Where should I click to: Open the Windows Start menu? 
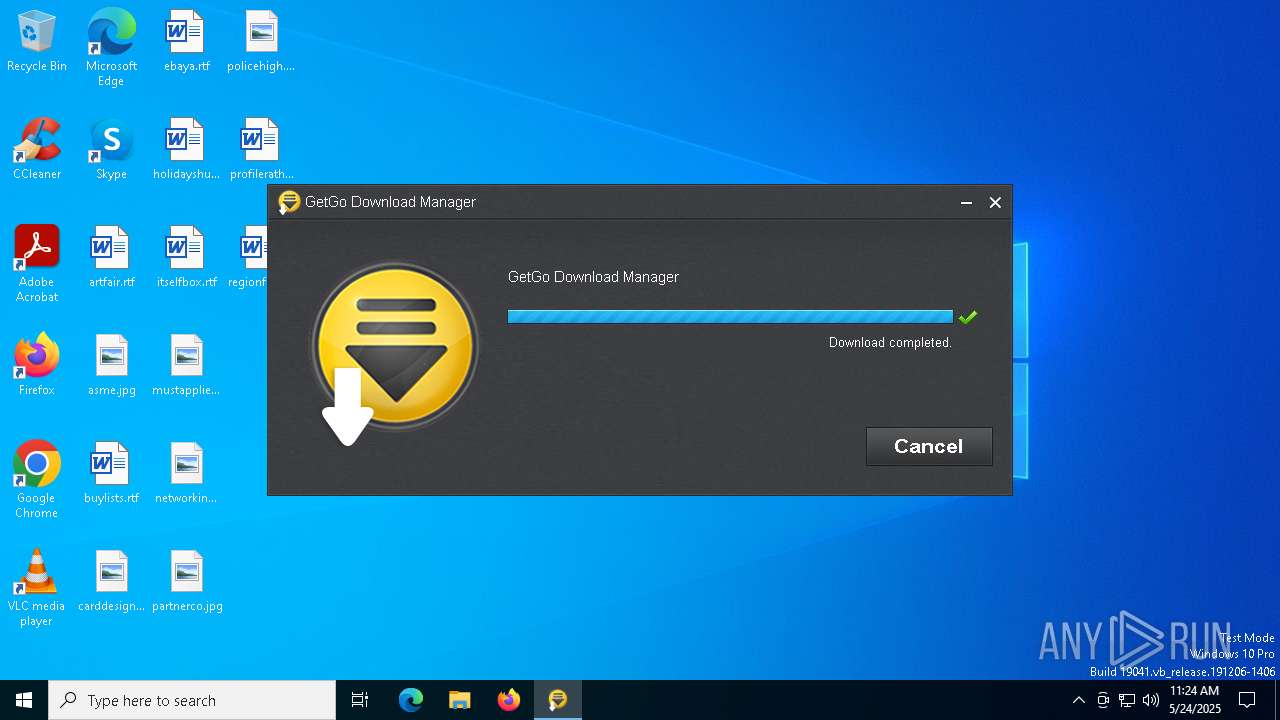coord(24,700)
